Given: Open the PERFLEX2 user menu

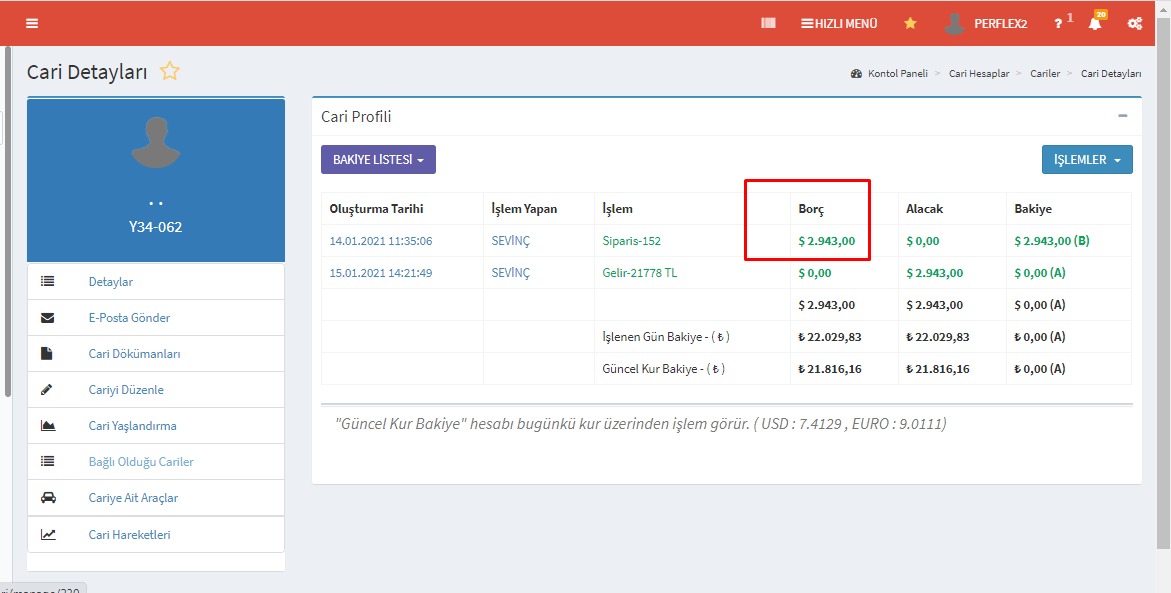Looking at the screenshot, I should pos(986,23).
